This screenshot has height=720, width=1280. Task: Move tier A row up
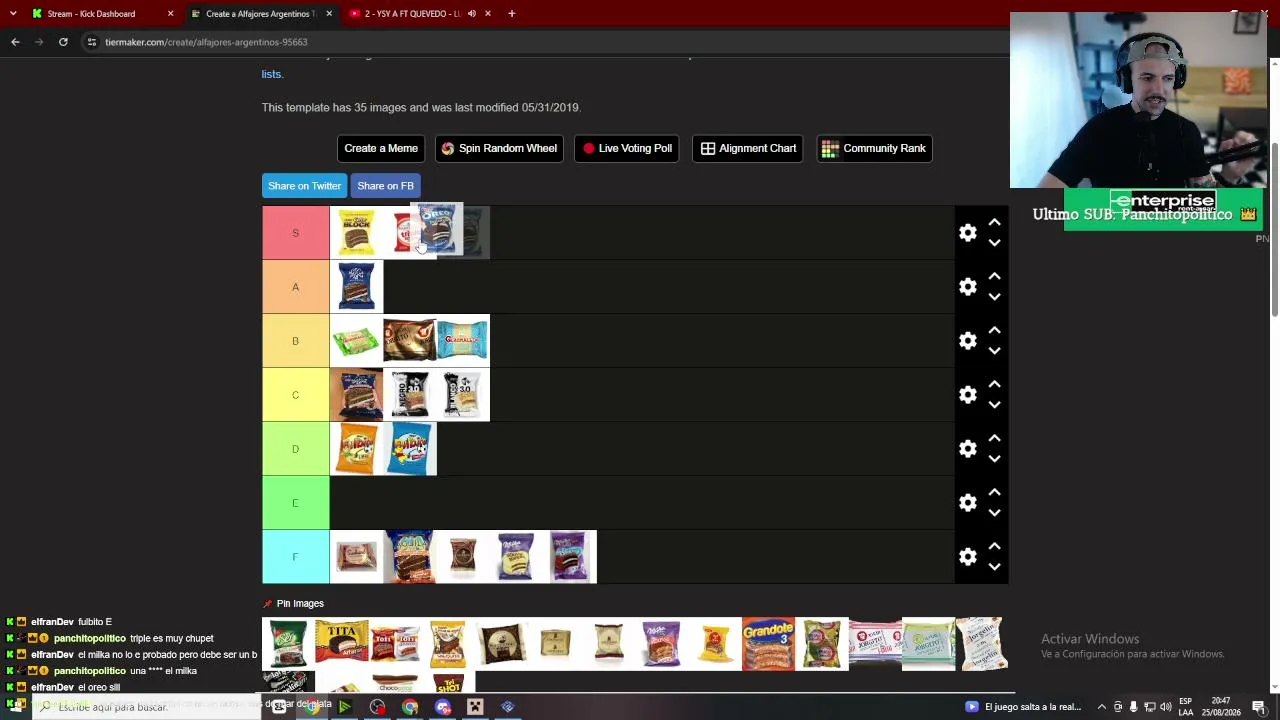[994, 276]
